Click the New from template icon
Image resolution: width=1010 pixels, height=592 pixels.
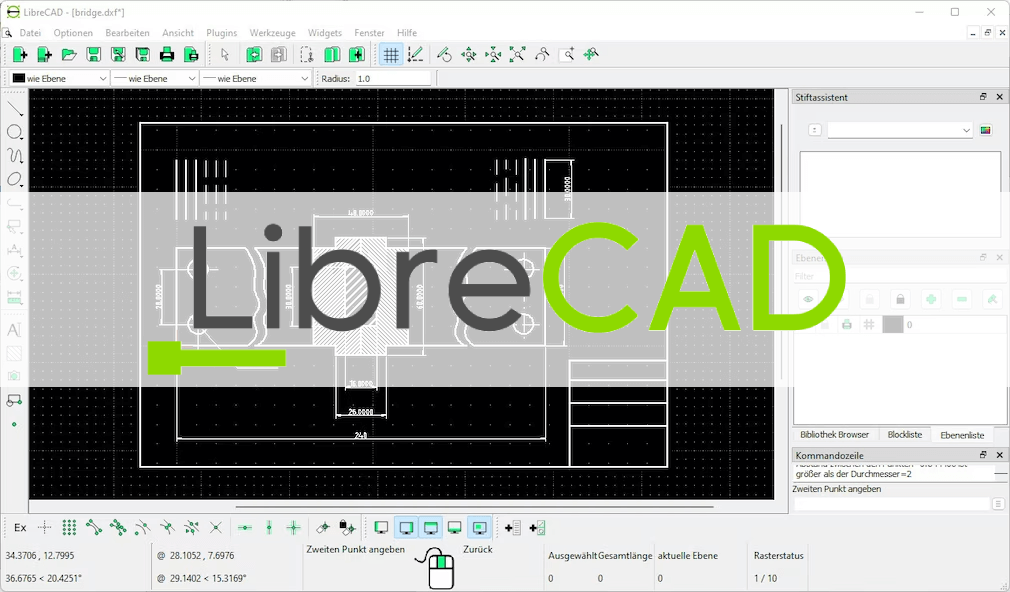pyautogui.click(x=44, y=55)
